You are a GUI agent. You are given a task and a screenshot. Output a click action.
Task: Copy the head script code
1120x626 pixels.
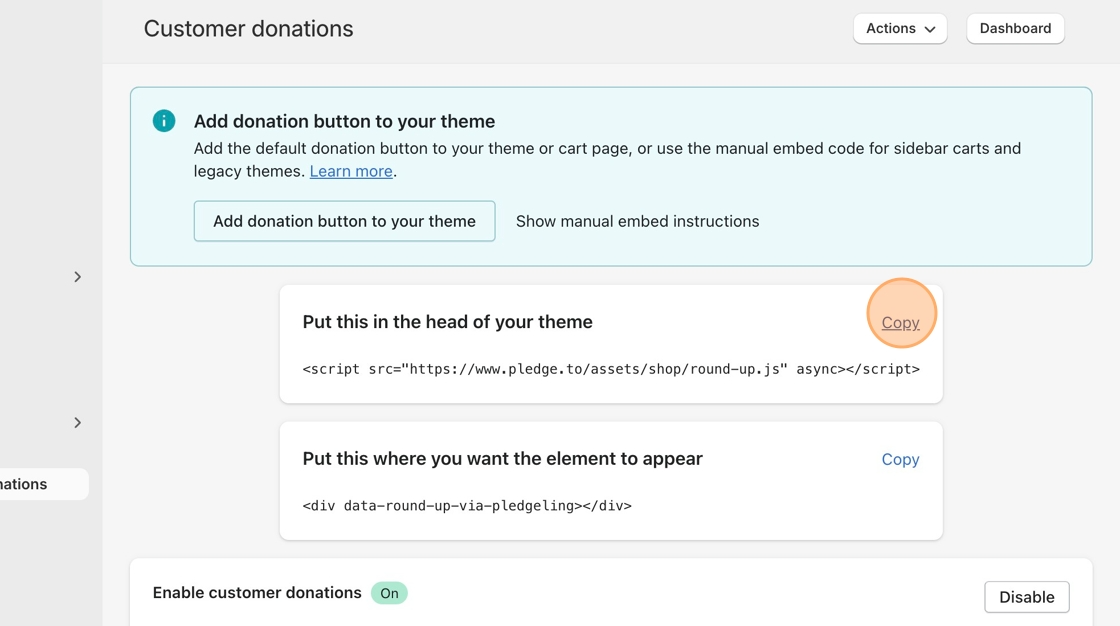click(x=900, y=322)
